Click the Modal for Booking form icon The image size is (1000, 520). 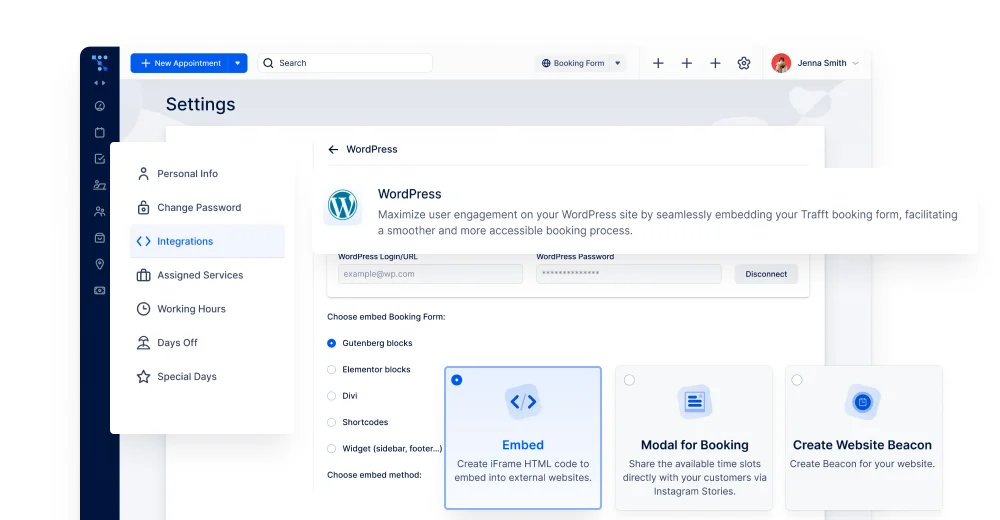click(695, 402)
